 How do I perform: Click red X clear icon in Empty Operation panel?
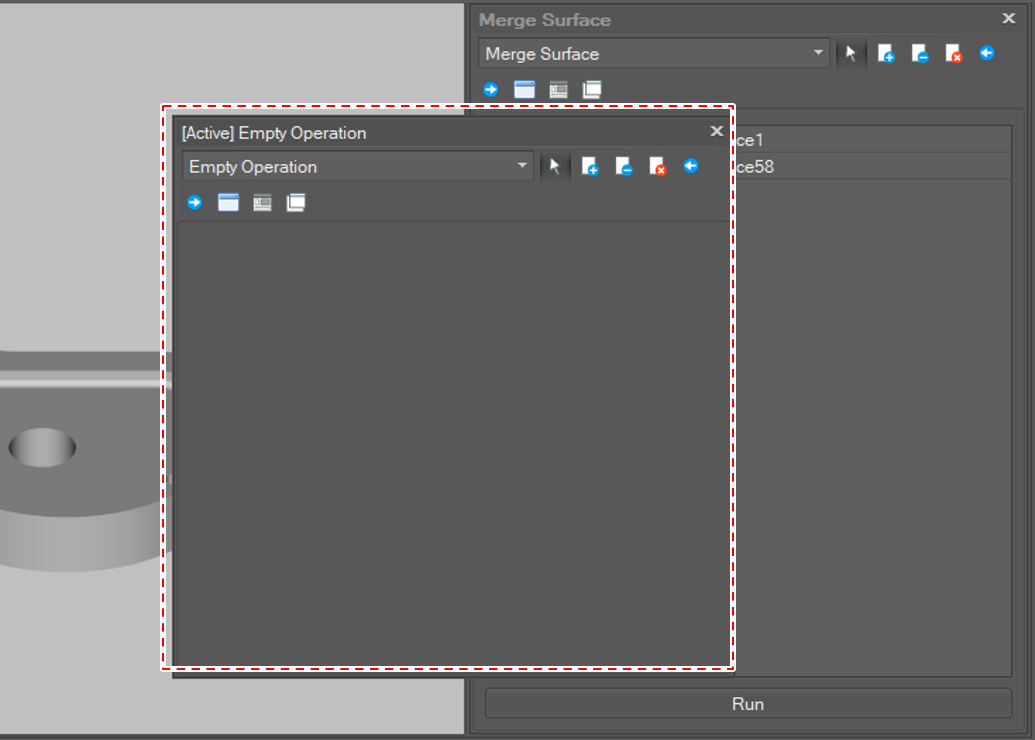click(x=657, y=167)
